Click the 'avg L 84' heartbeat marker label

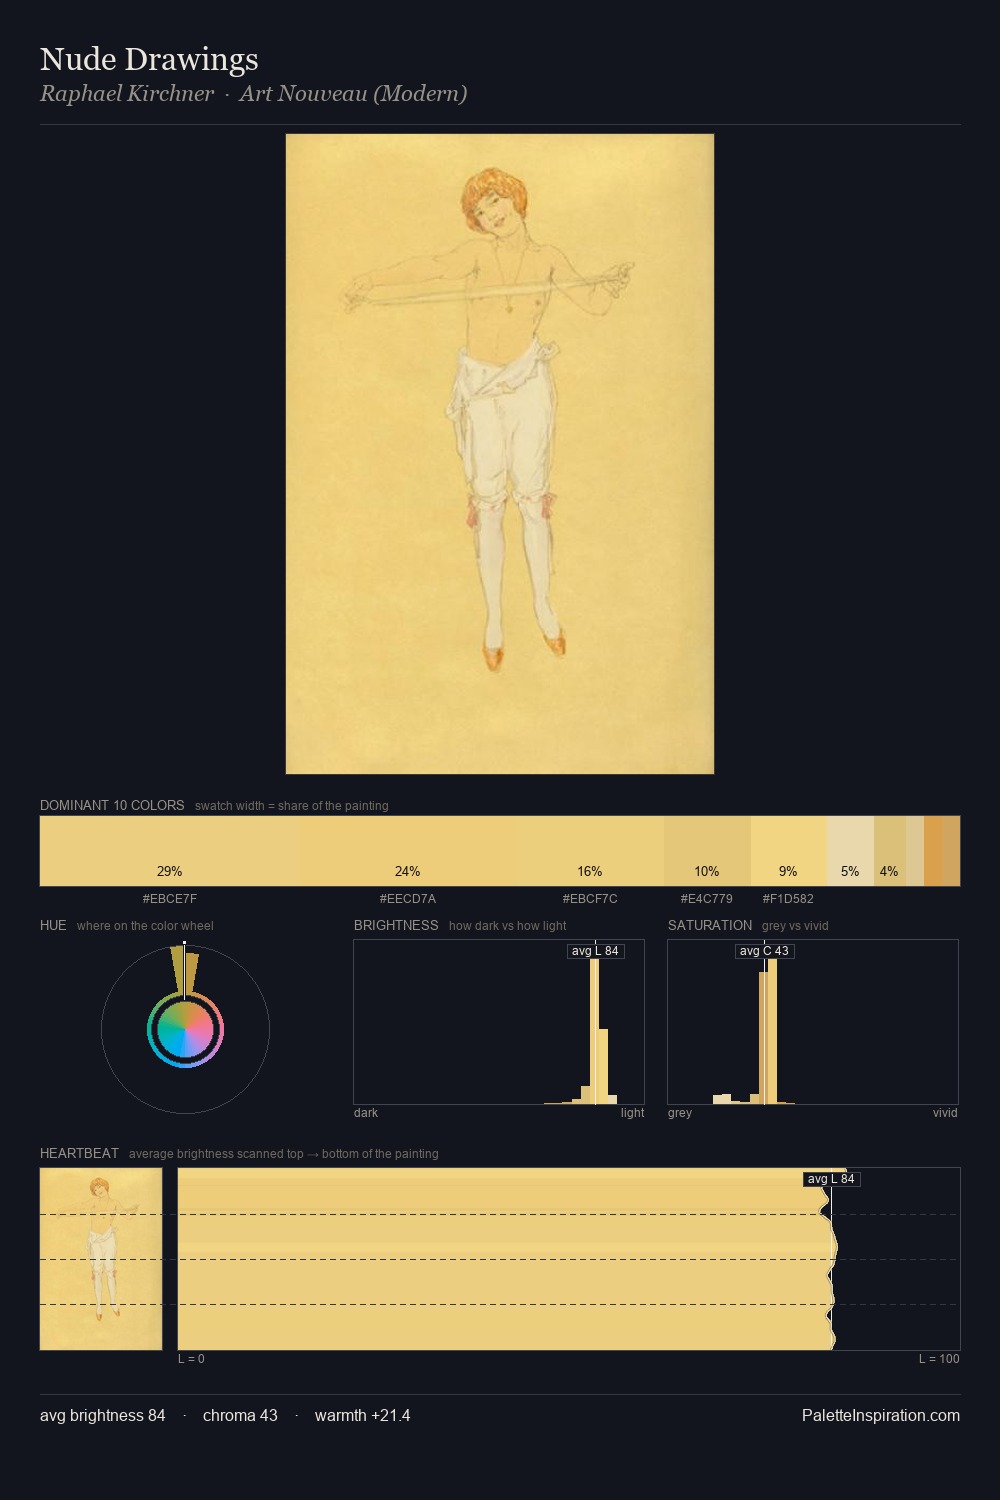831,1179
